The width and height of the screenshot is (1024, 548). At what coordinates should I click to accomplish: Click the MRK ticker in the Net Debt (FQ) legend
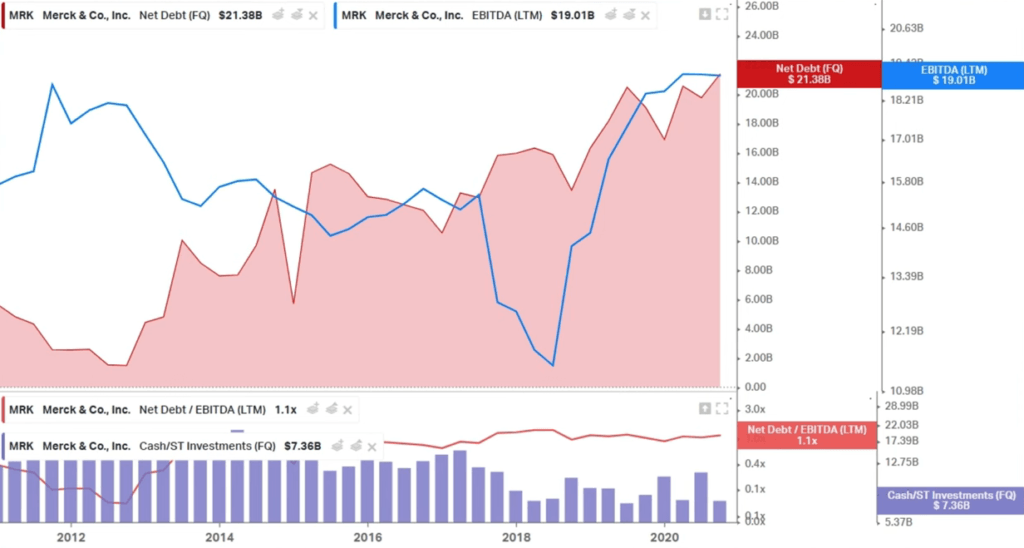21,15
